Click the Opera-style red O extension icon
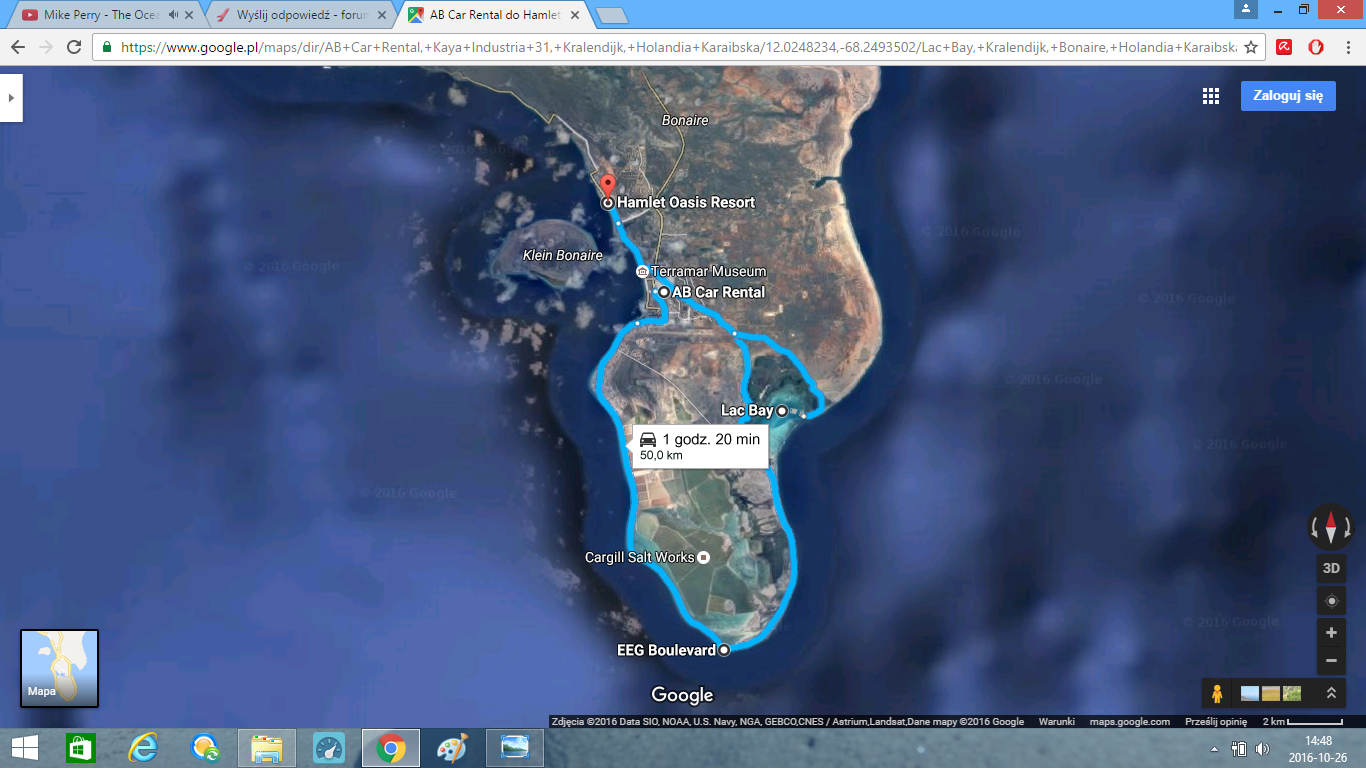 (x=1316, y=47)
